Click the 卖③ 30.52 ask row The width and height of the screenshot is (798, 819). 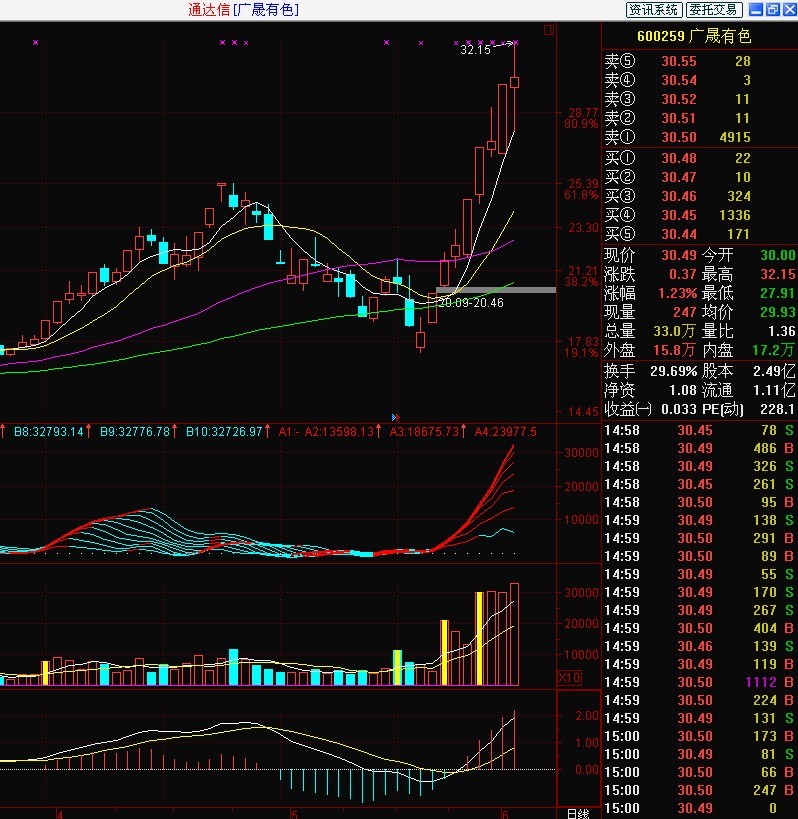click(x=677, y=99)
